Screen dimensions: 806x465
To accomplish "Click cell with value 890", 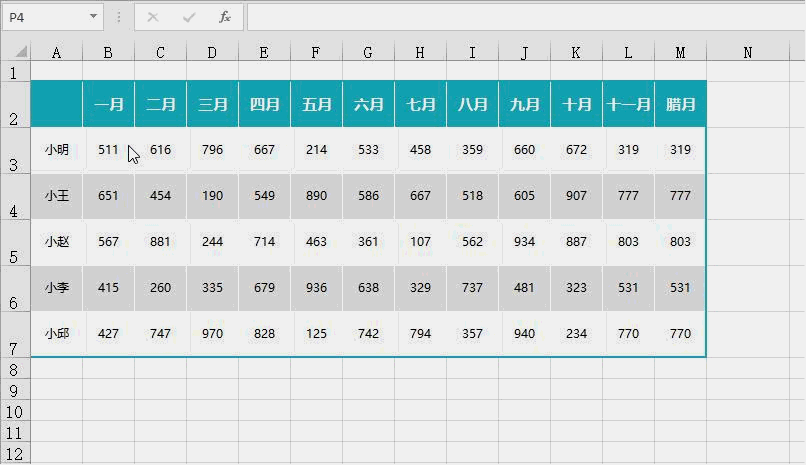I will [316, 196].
